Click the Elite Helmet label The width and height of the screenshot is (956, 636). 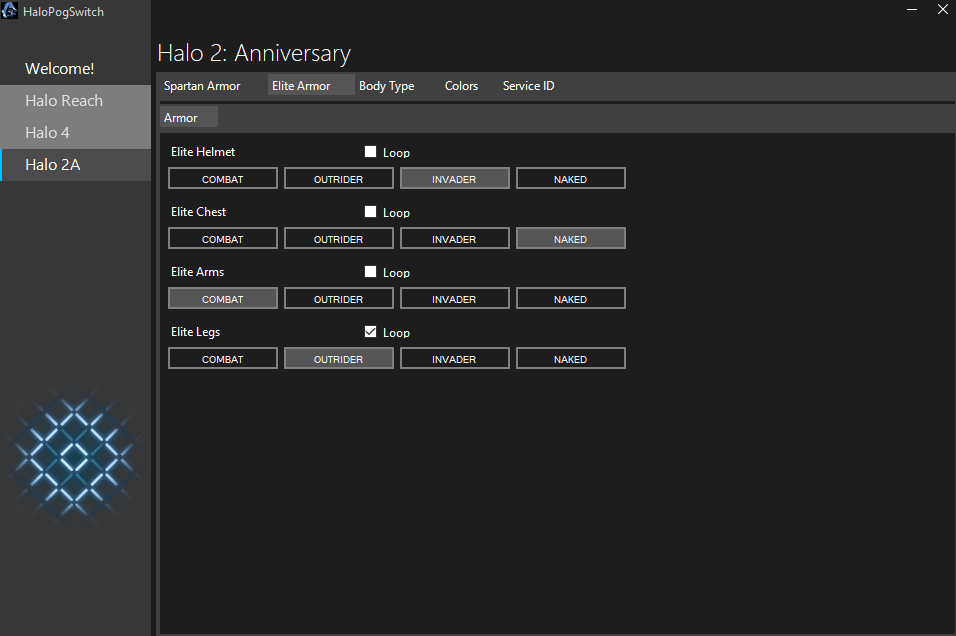(203, 152)
